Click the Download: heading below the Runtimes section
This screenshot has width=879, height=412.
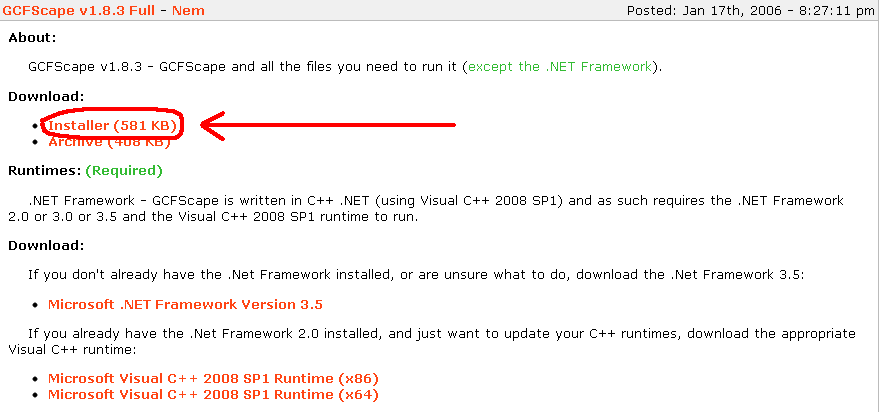point(46,245)
